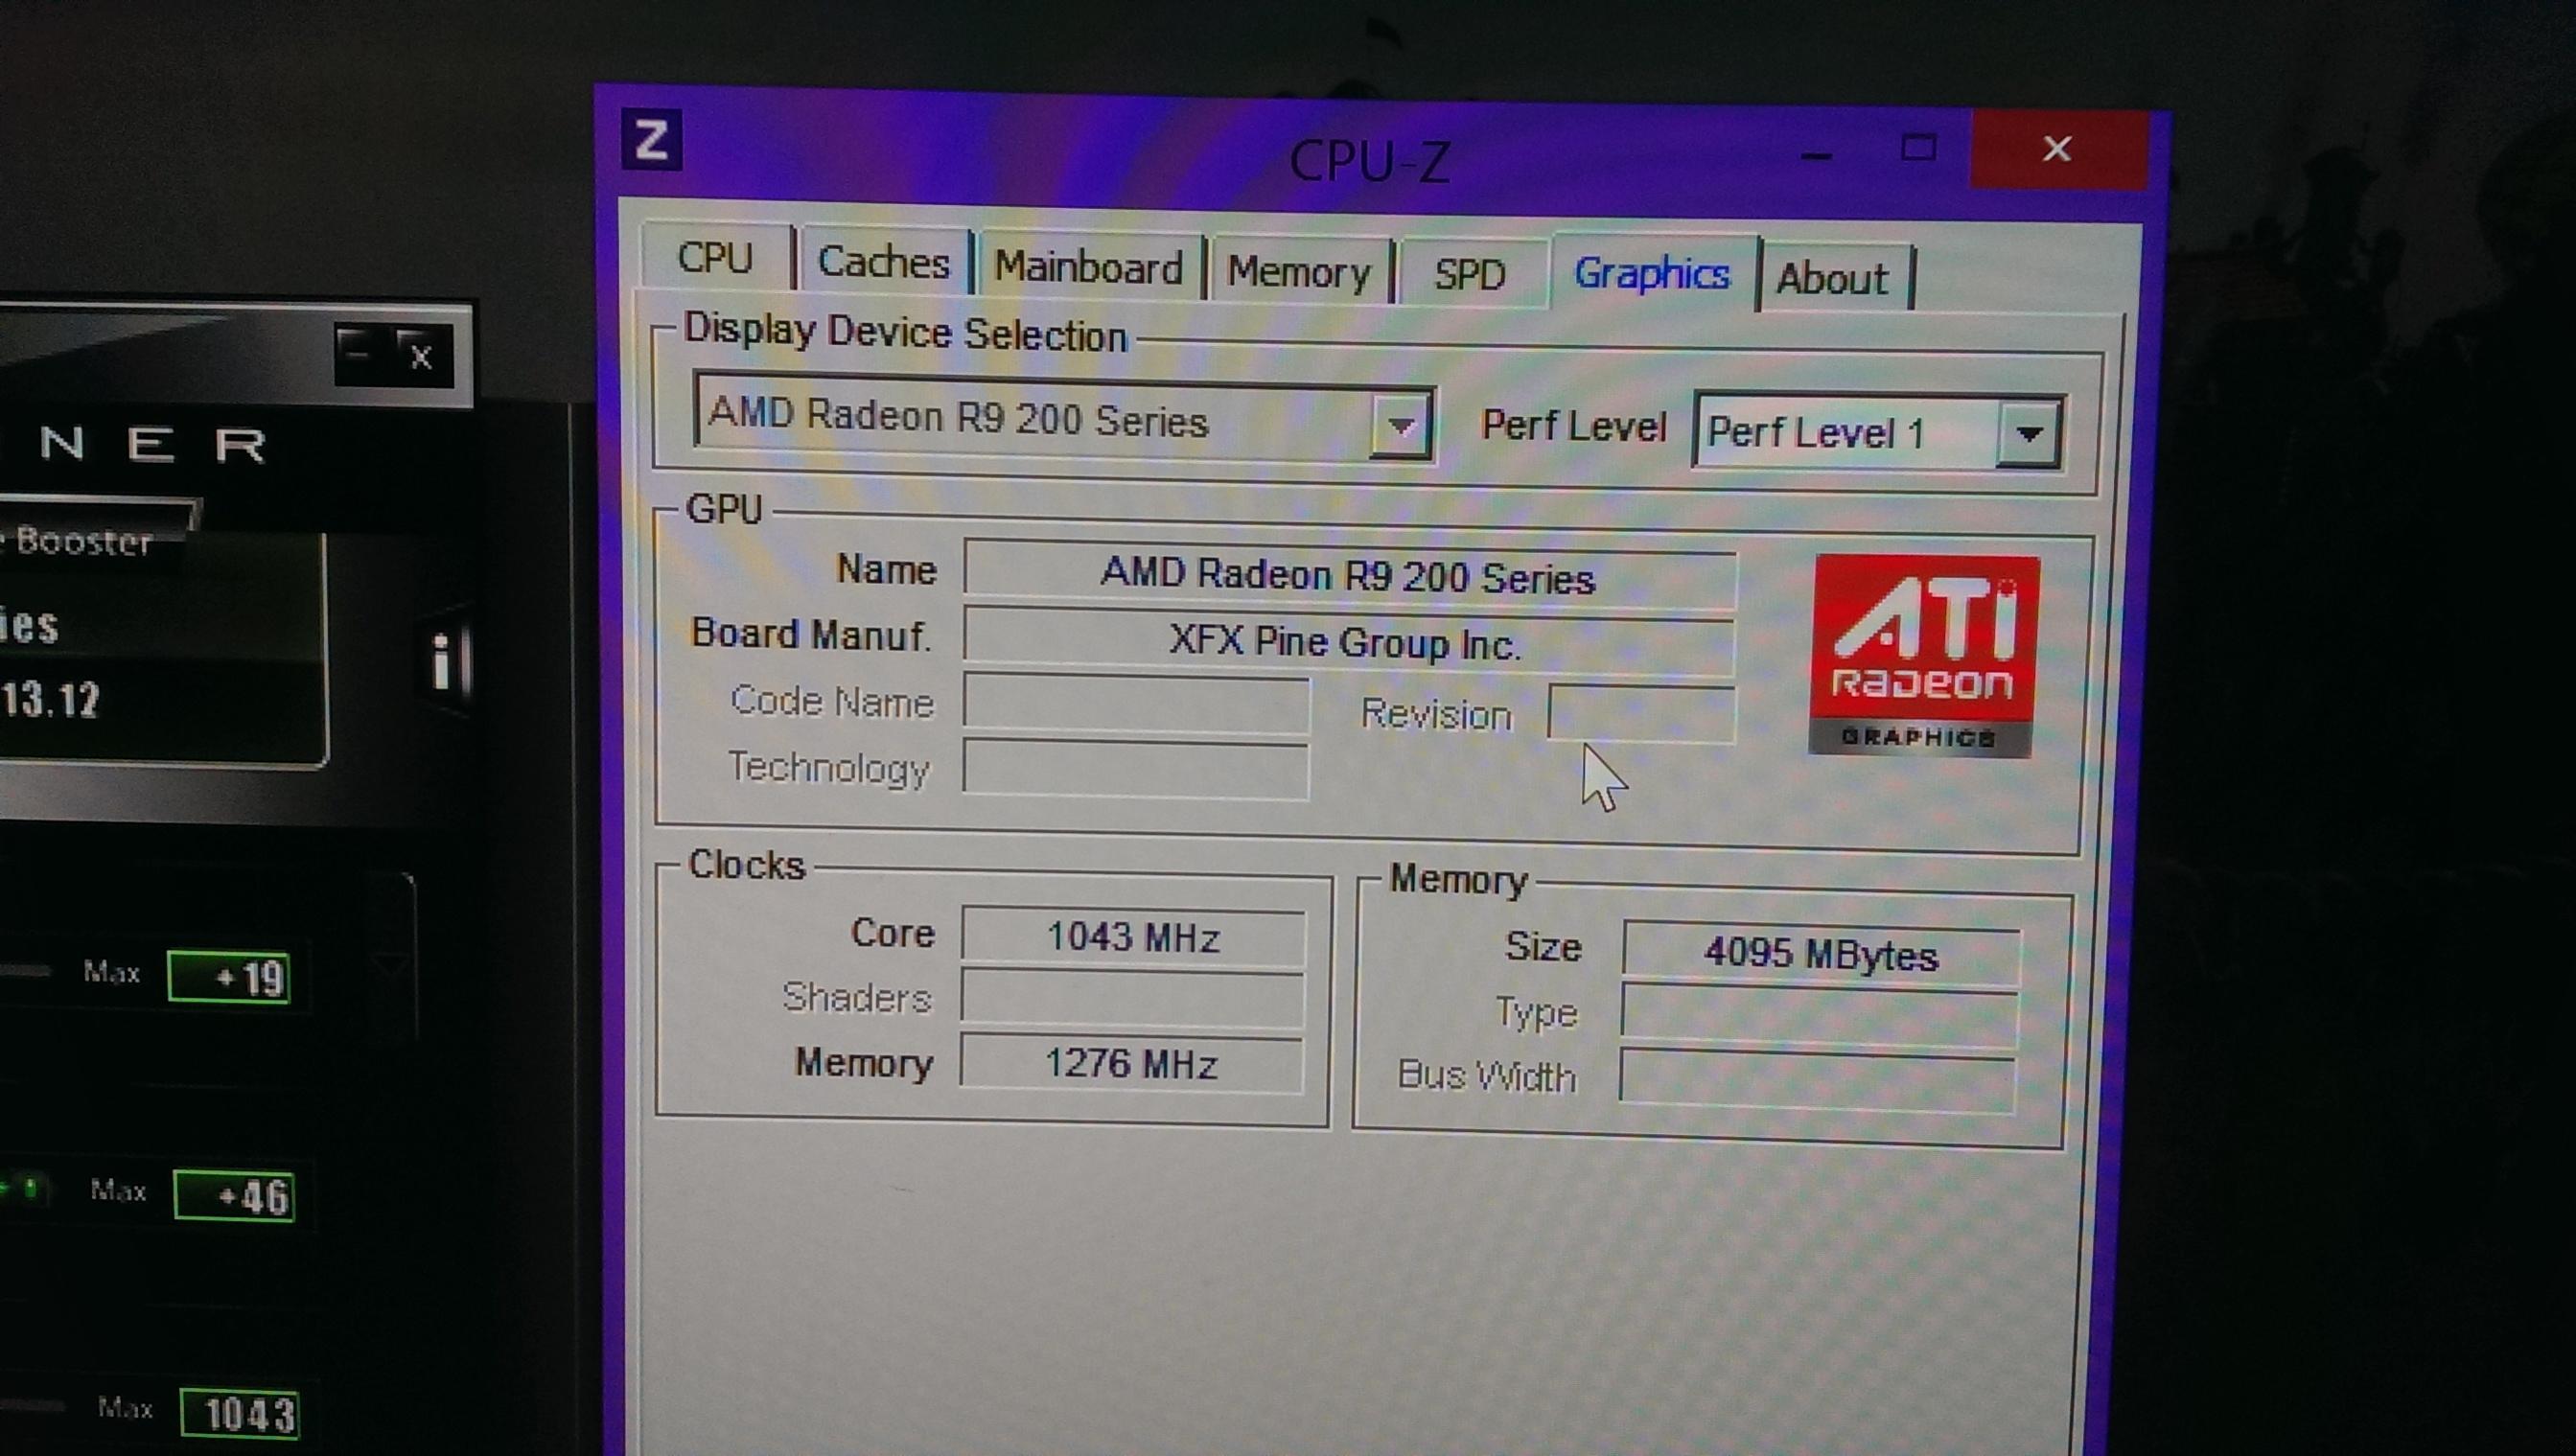Minimize the CPU-Z window
This screenshot has height=1456, width=2576.
coord(1815,155)
